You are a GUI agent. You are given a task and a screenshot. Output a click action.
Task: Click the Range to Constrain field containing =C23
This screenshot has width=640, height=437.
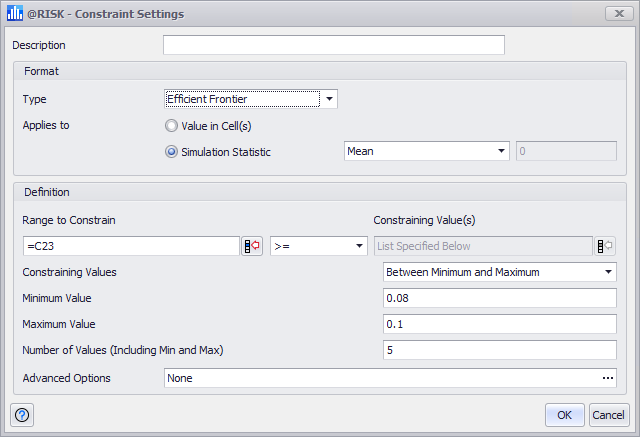coord(130,246)
